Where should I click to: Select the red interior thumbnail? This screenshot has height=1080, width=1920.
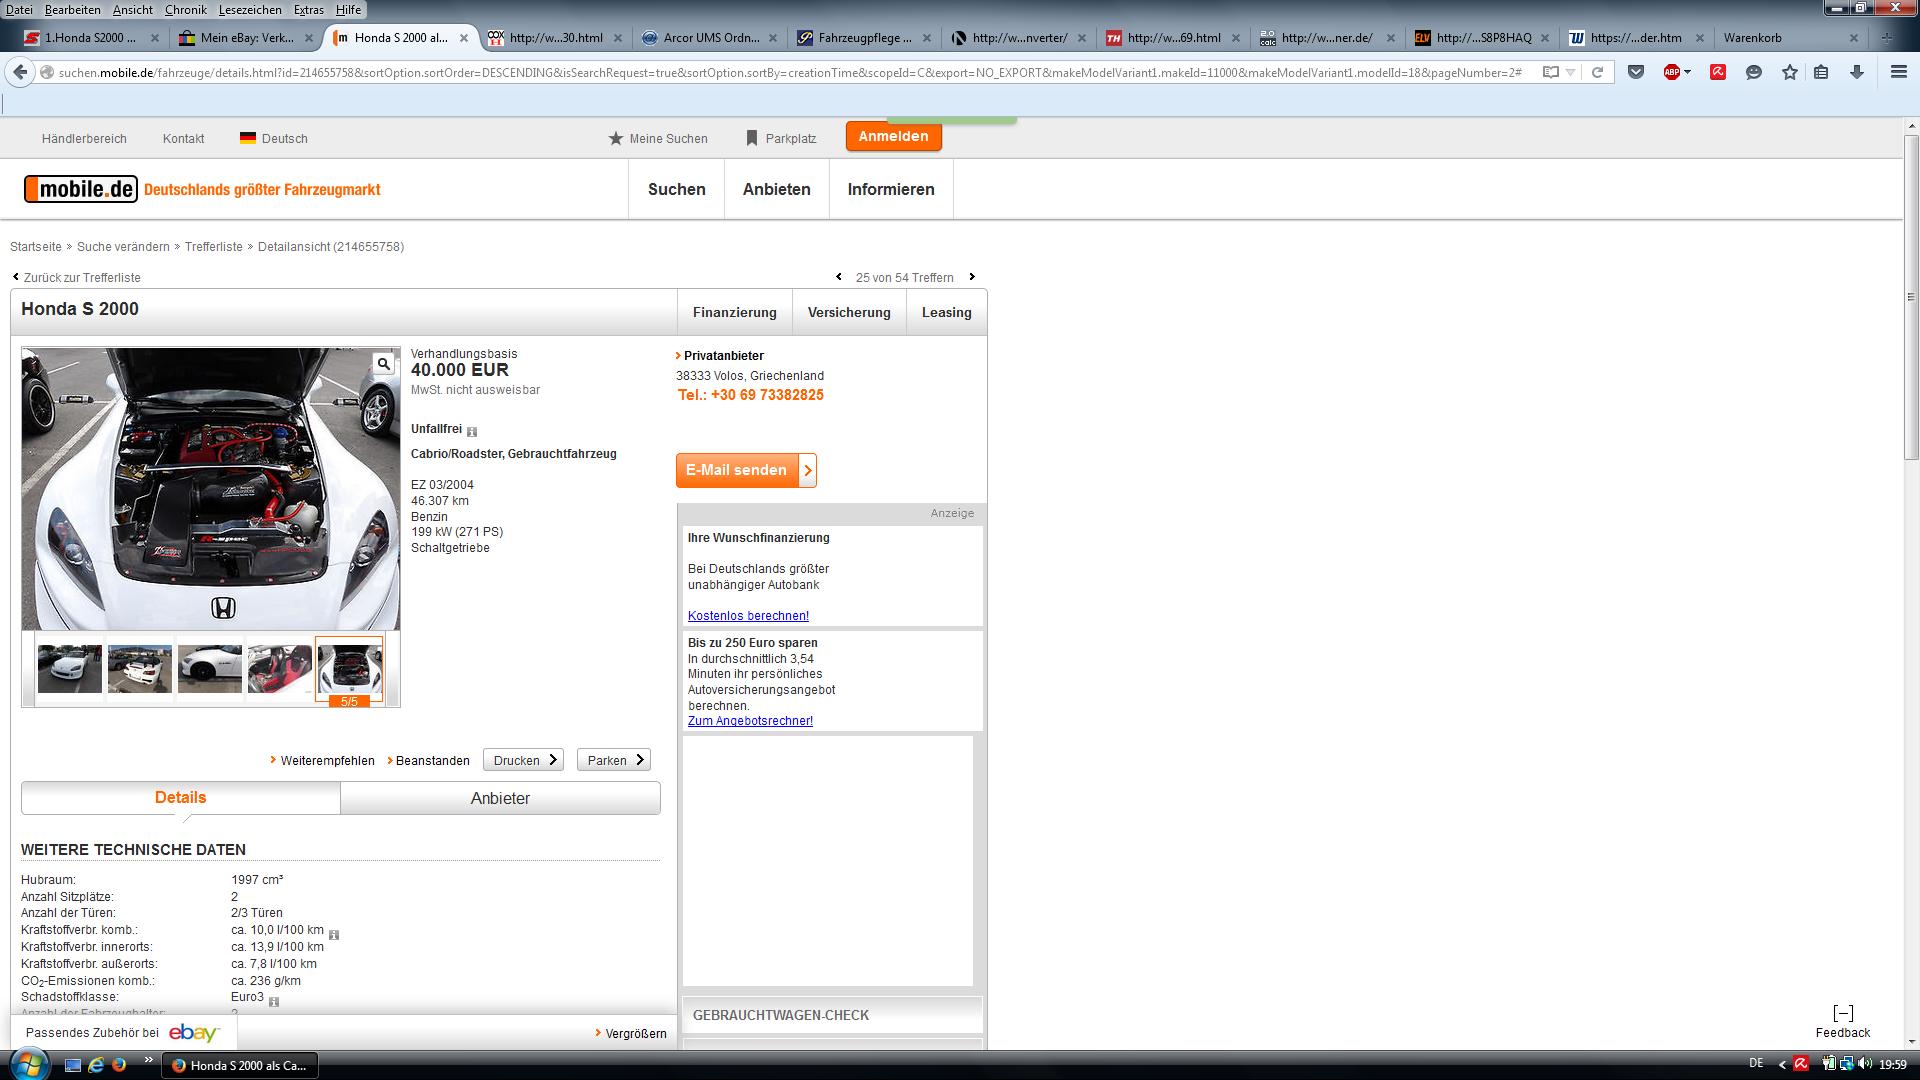pyautogui.click(x=279, y=668)
